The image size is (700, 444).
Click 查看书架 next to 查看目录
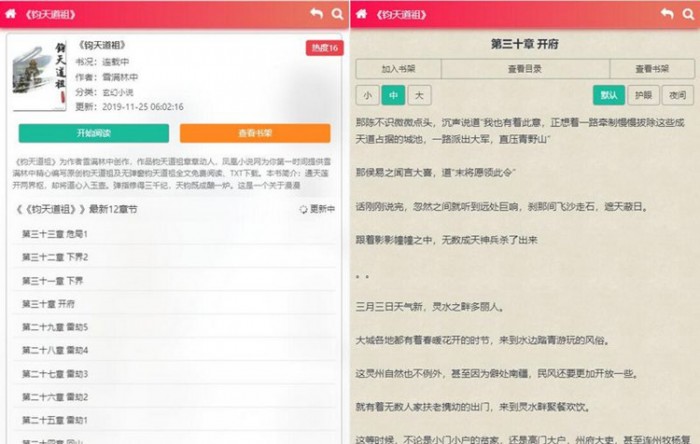point(652,69)
